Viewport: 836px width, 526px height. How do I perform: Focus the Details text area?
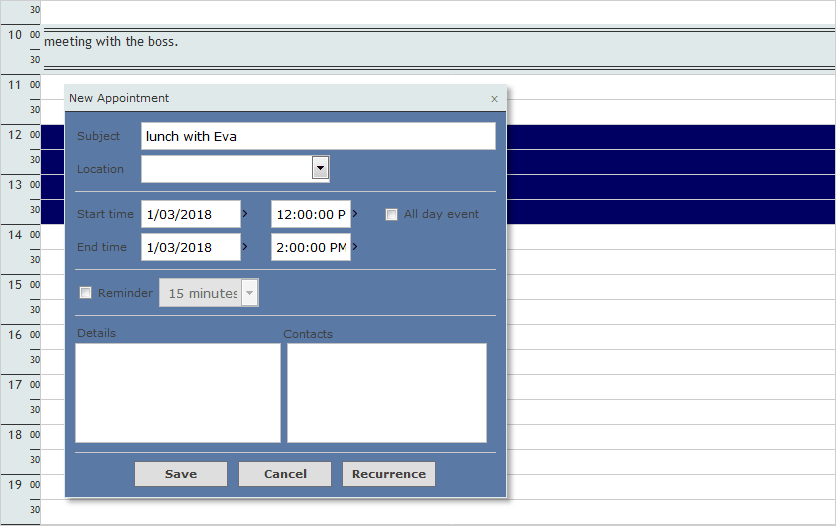tap(178, 393)
